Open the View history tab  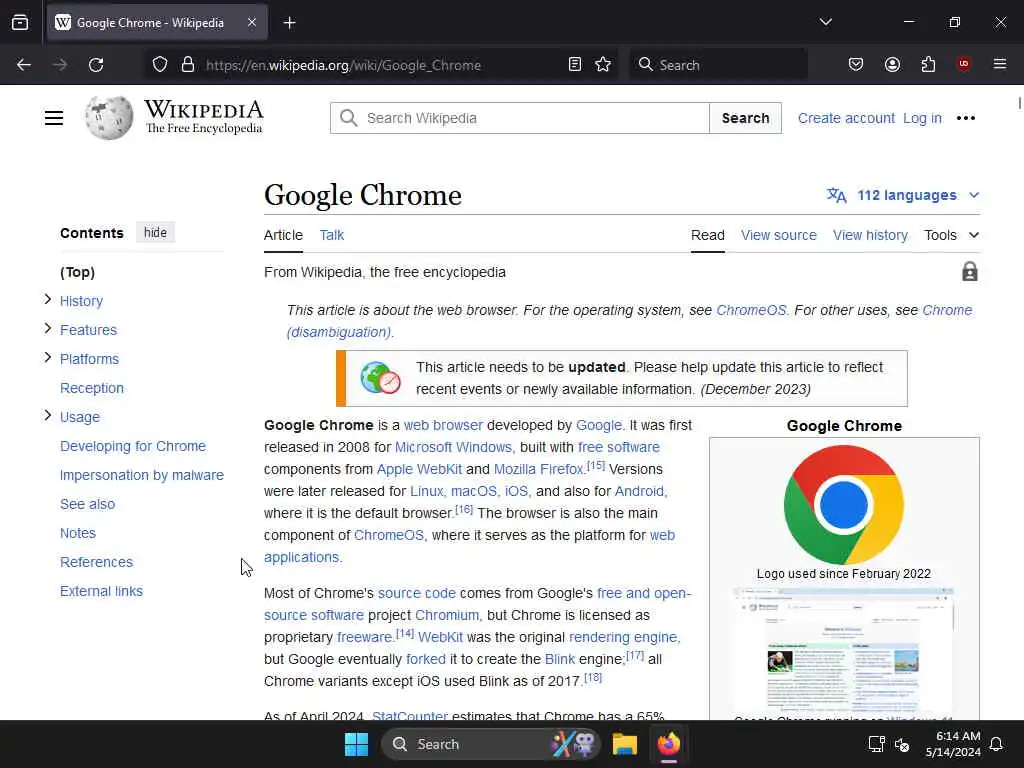pyautogui.click(x=870, y=235)
